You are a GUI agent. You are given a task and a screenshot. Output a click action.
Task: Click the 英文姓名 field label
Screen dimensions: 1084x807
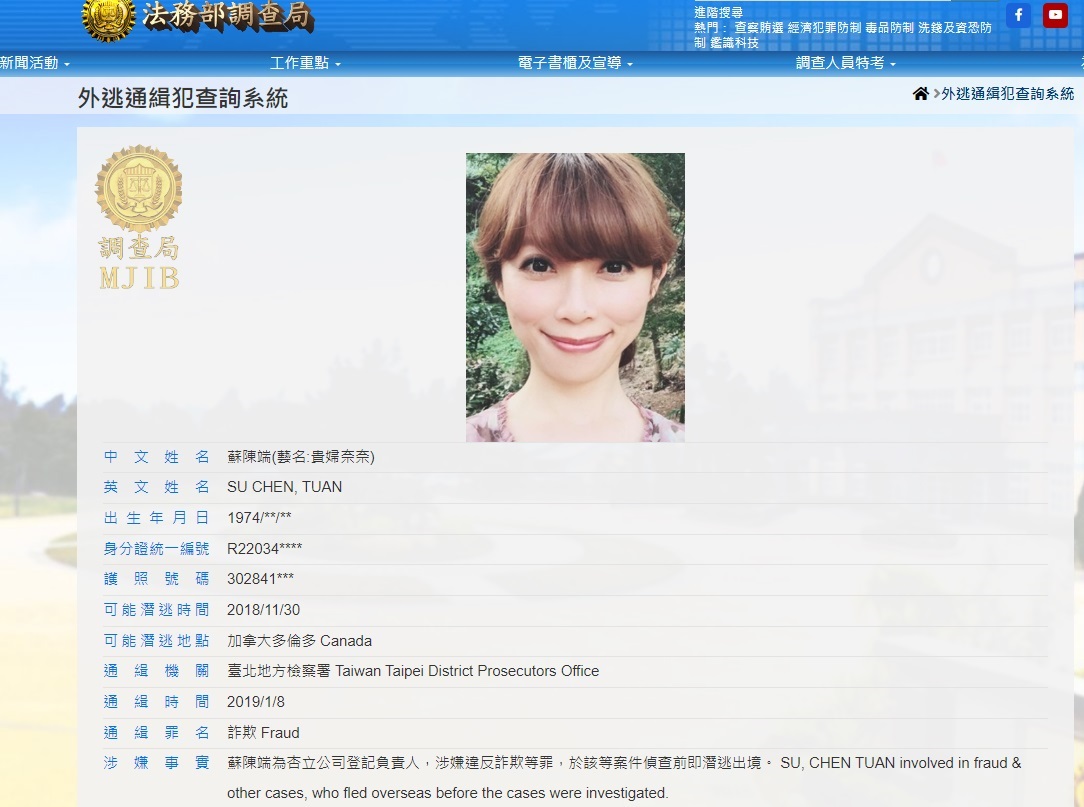click(156, 487)
